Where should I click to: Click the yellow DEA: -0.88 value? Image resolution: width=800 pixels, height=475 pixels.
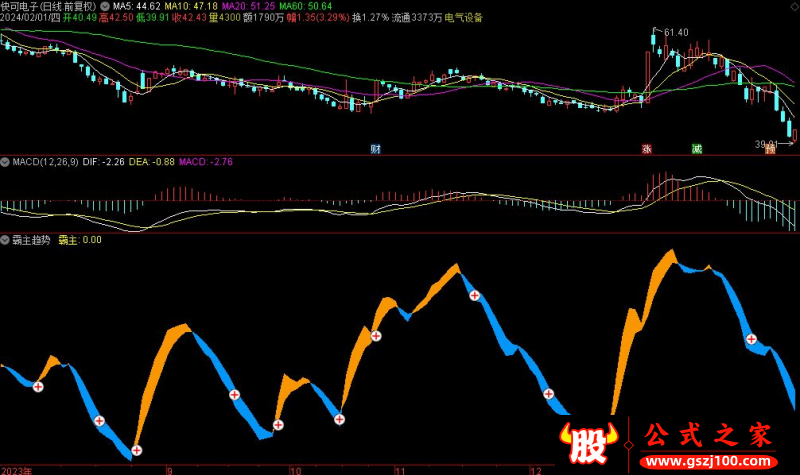(152, 162)
